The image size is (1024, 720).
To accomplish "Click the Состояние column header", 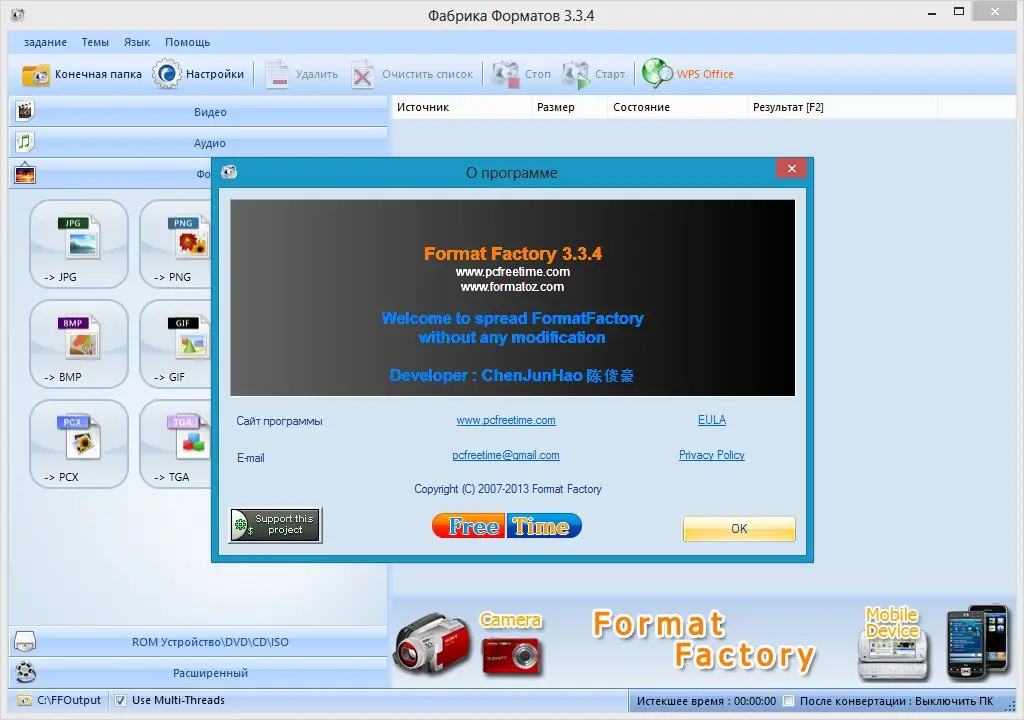I will 677,107.
